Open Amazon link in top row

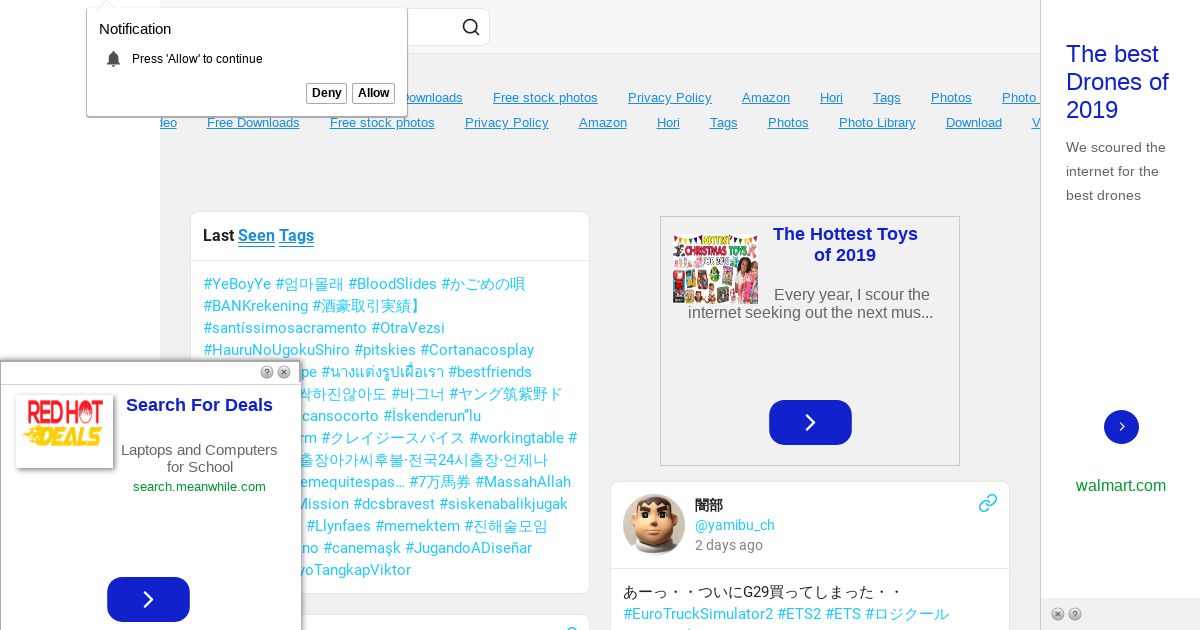(x=766, y=97)
